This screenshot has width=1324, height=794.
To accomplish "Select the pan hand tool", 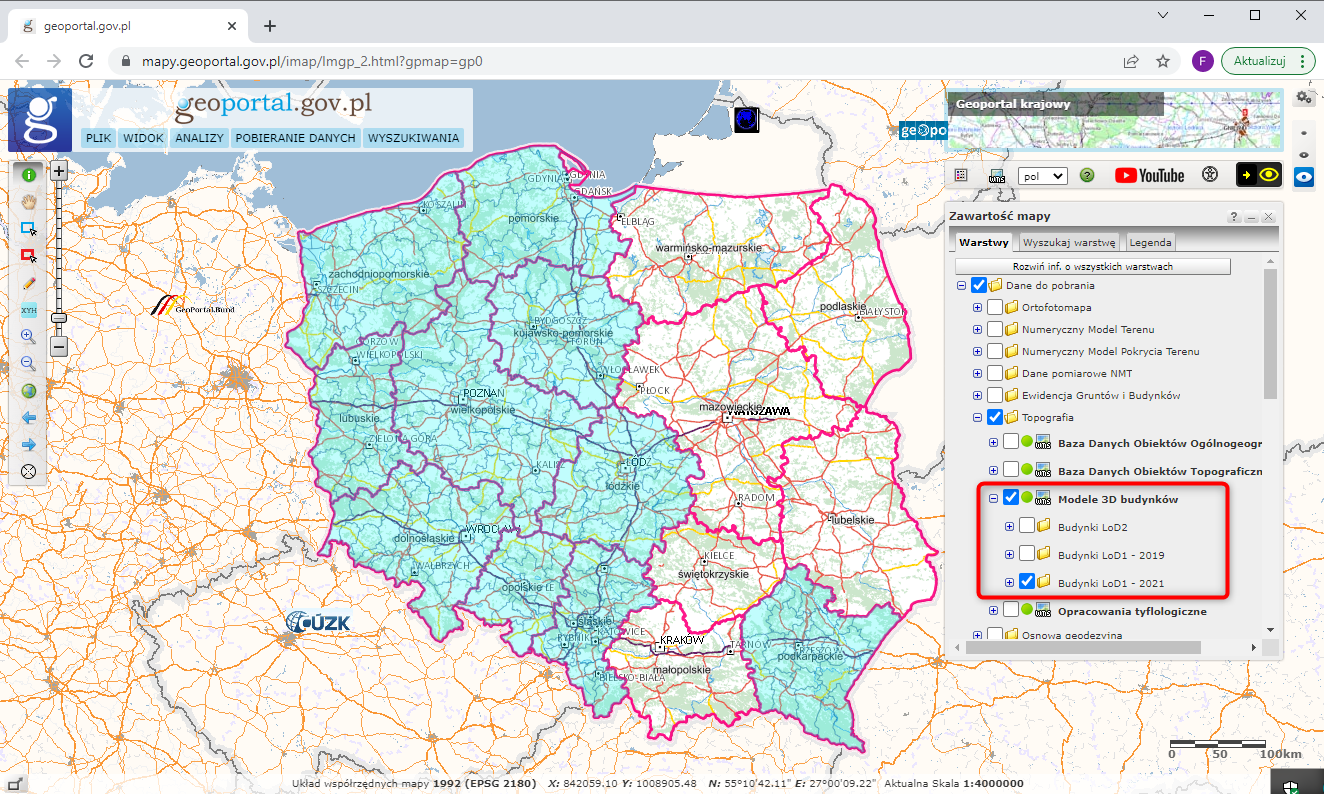I will click(28, 201).
